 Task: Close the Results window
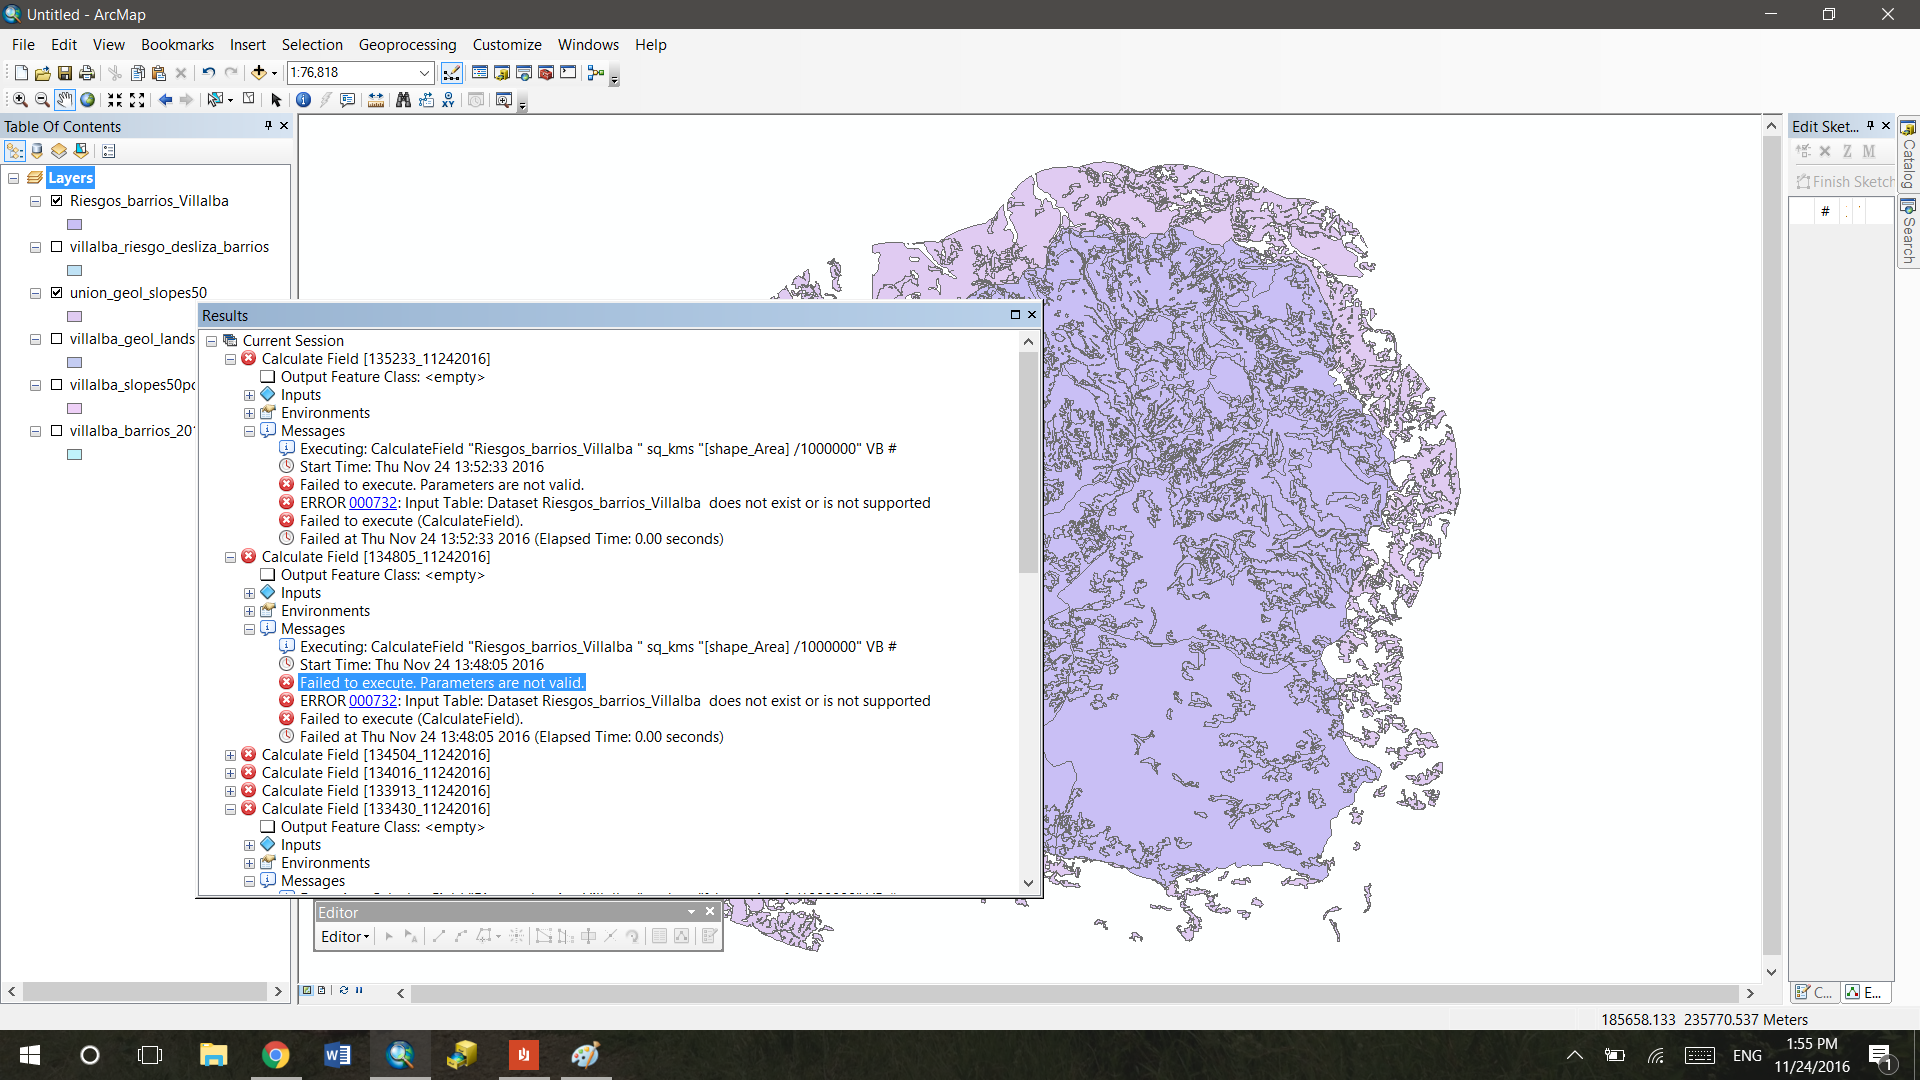(x=1032, y=315)
